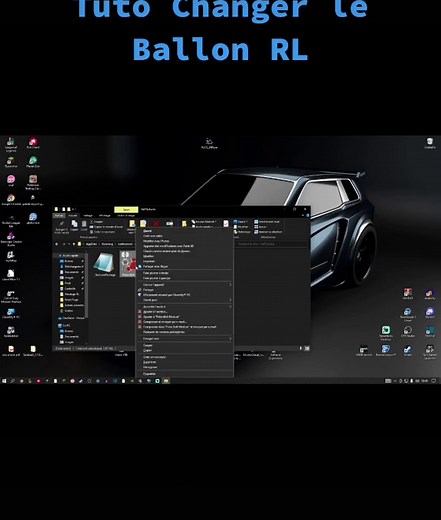Show hidden tray icons chevron in taskbar
The width and height of the screenshot is (441, 520).
coord(395,381)
